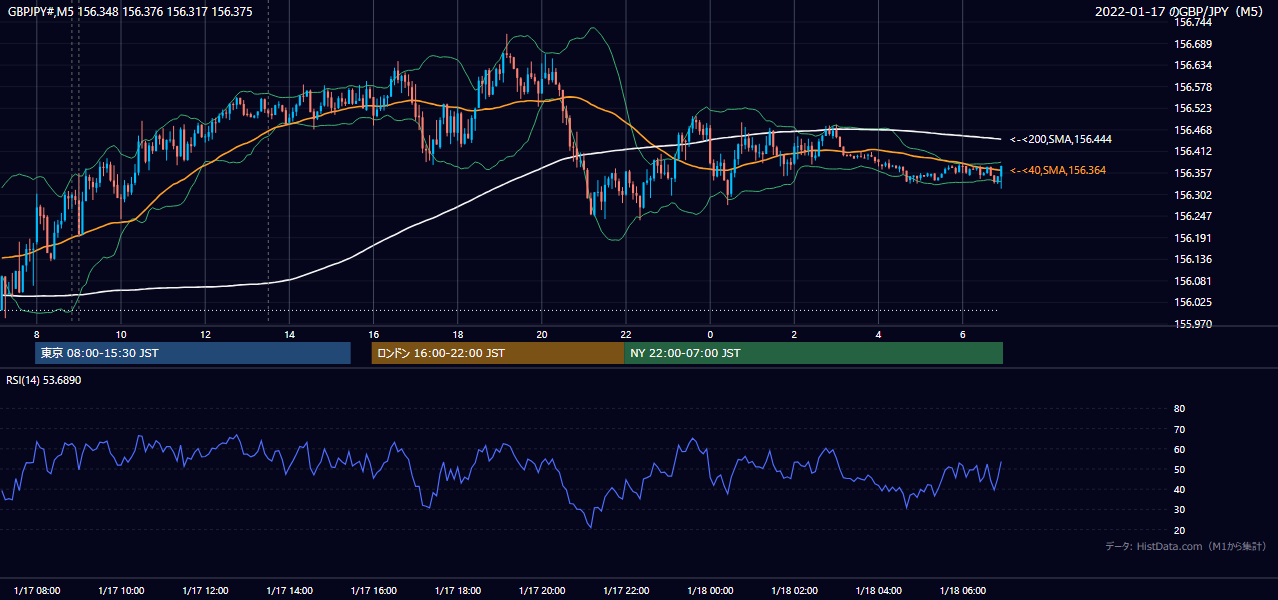Click RSI scale value 30
Image resolution: width=1278 pixels, height=600 pixels.
pyautogui.click(x=1180, y=510)
